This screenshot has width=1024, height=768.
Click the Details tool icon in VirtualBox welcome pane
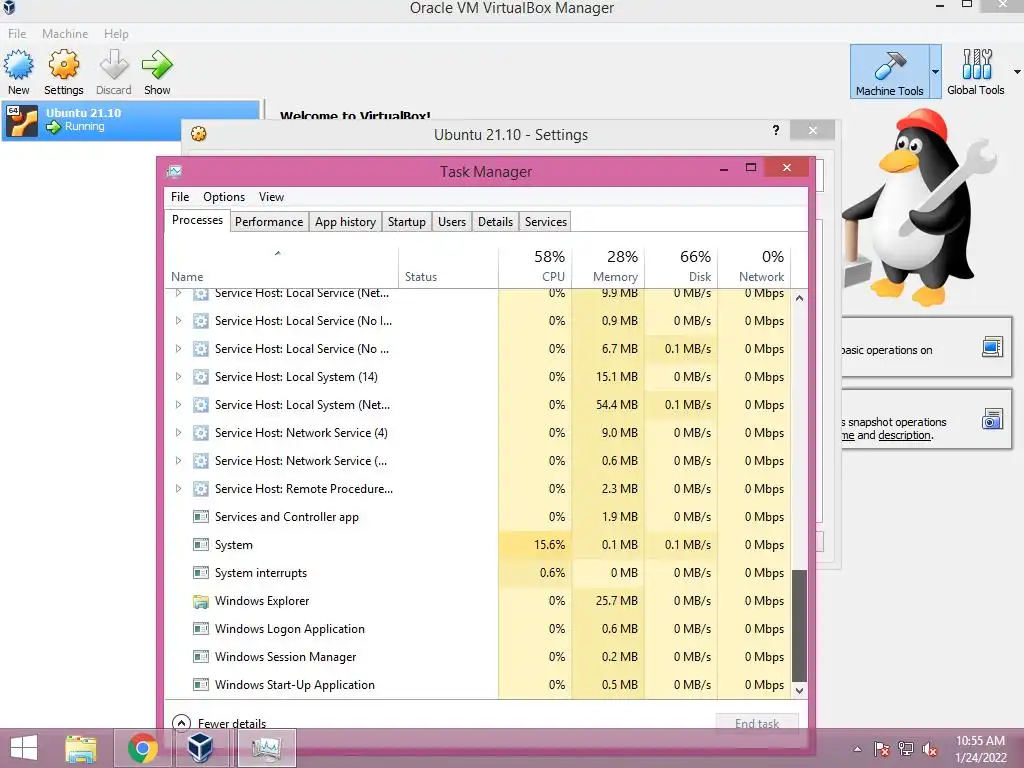992,346
